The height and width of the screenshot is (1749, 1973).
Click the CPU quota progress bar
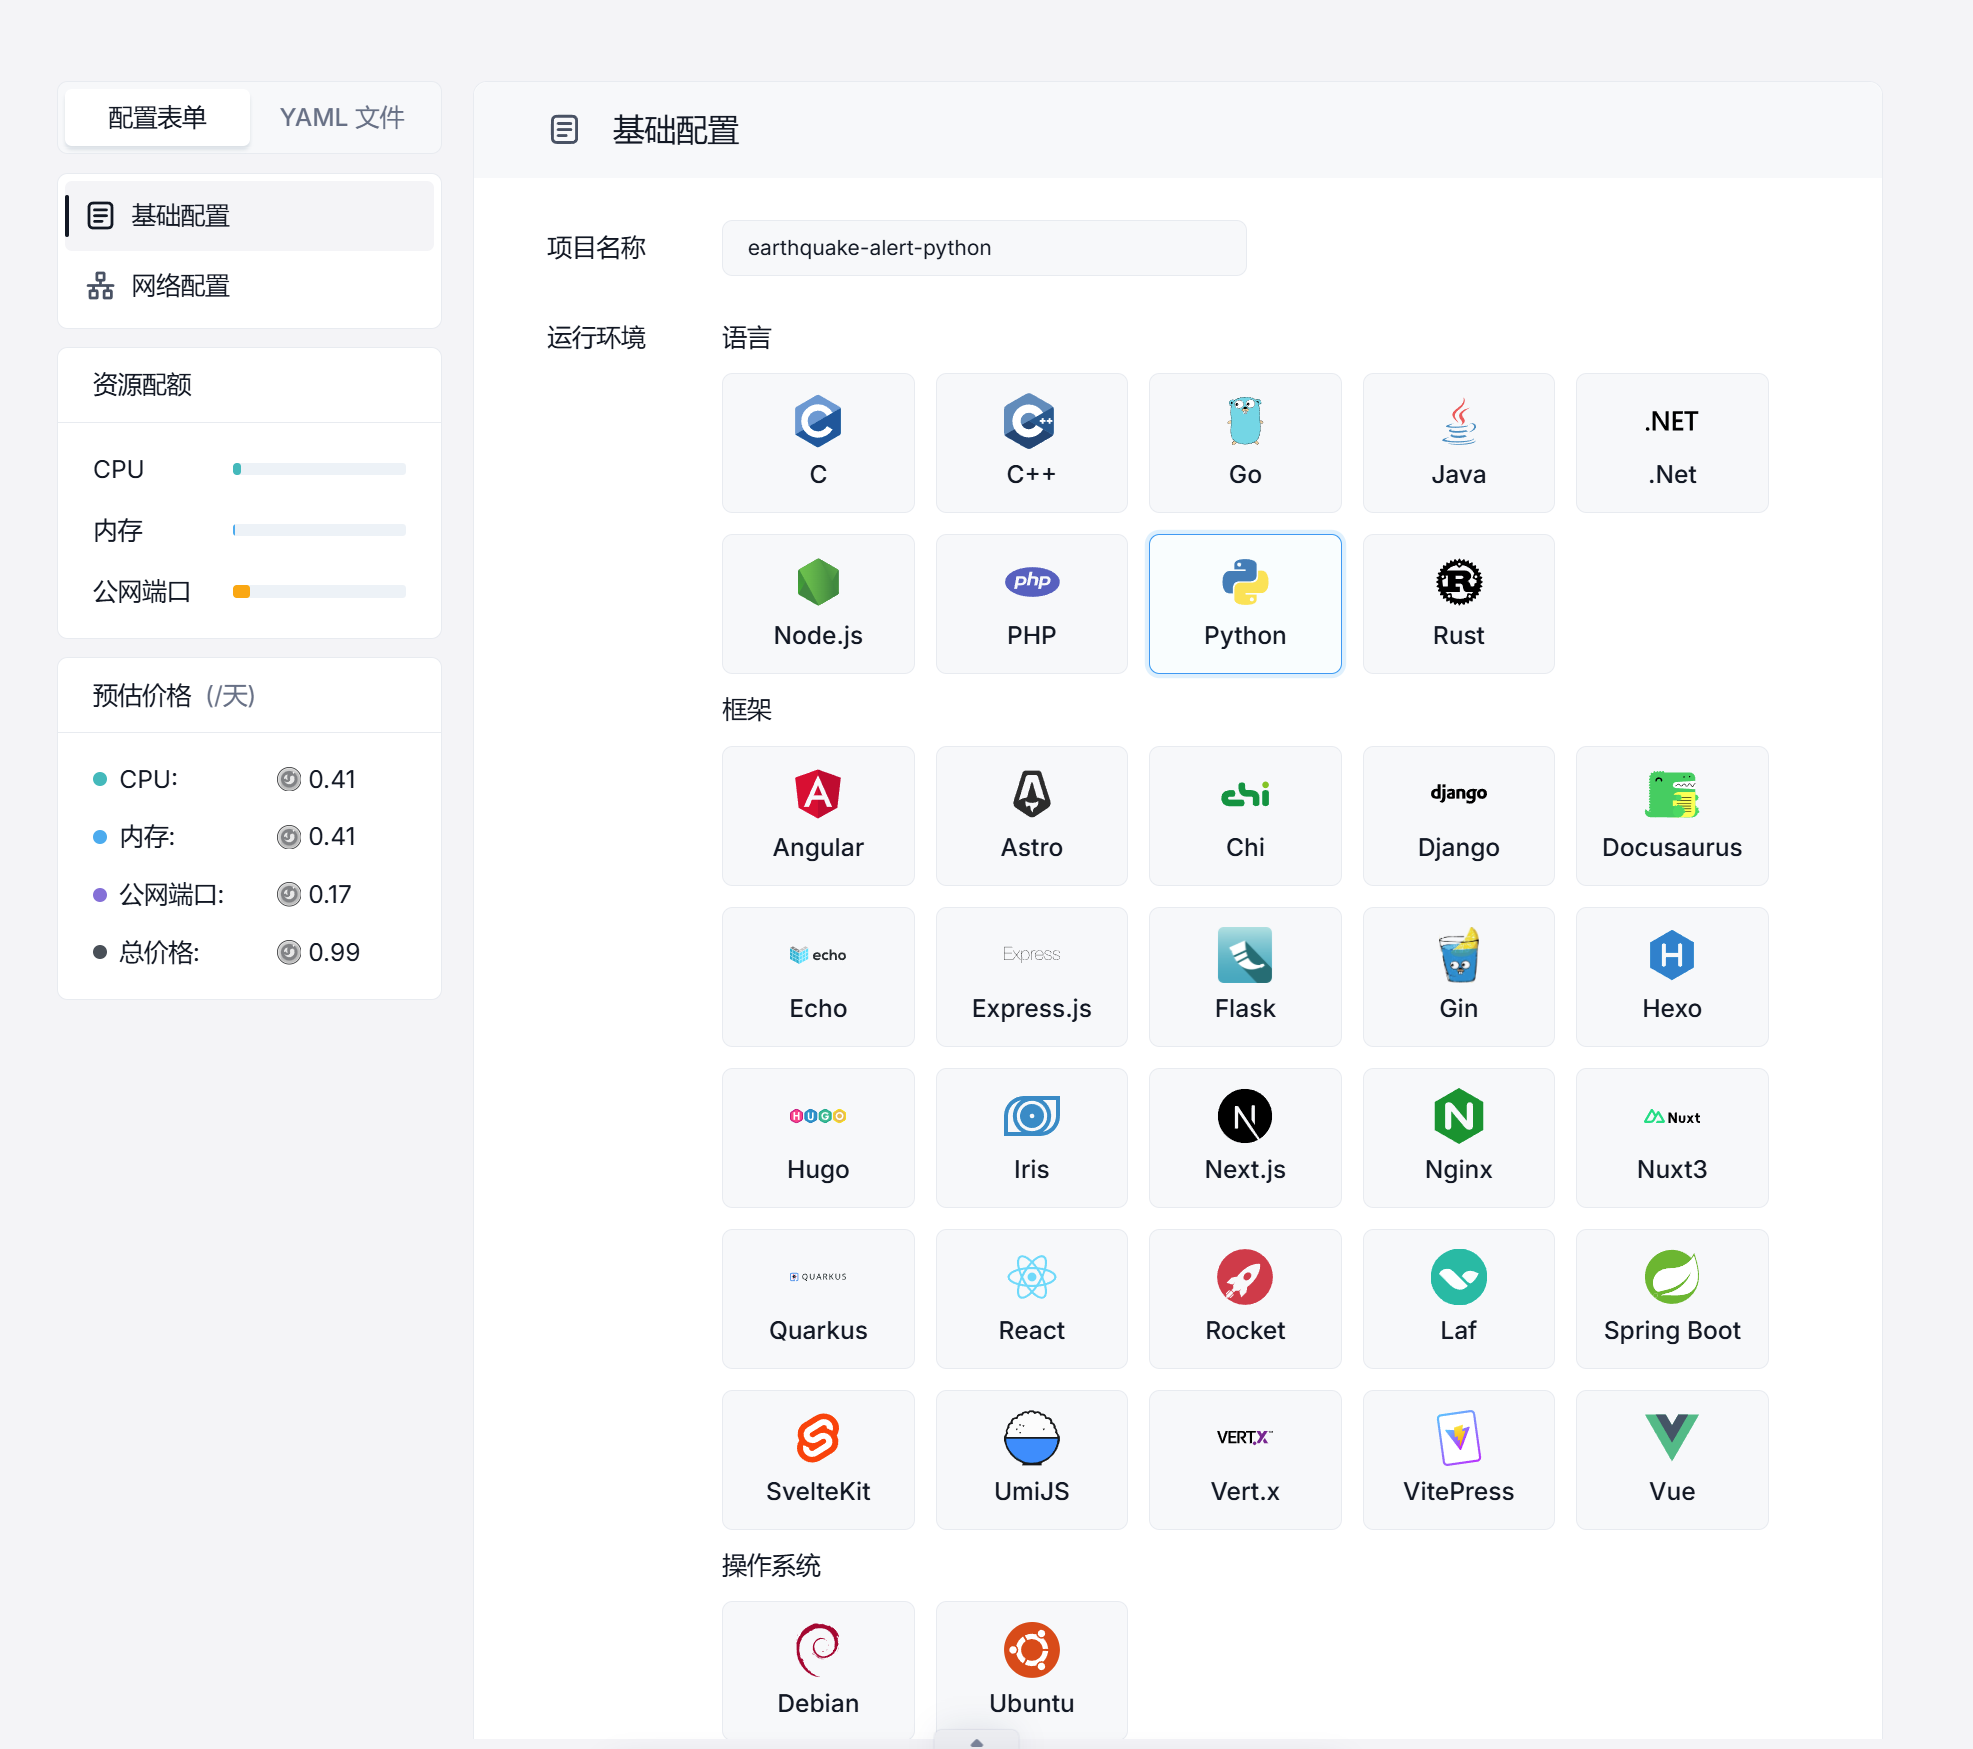point(319,469)
